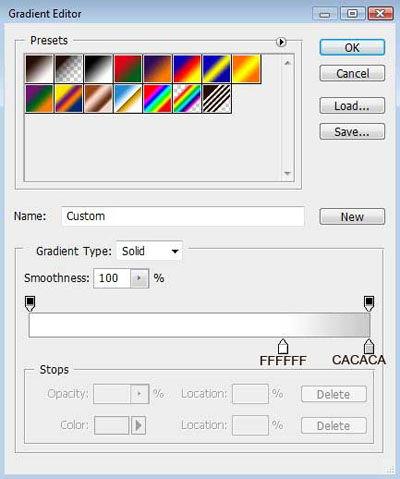
Task: Select the violet to orange gradient preset
Action: [x=157, y=69]
